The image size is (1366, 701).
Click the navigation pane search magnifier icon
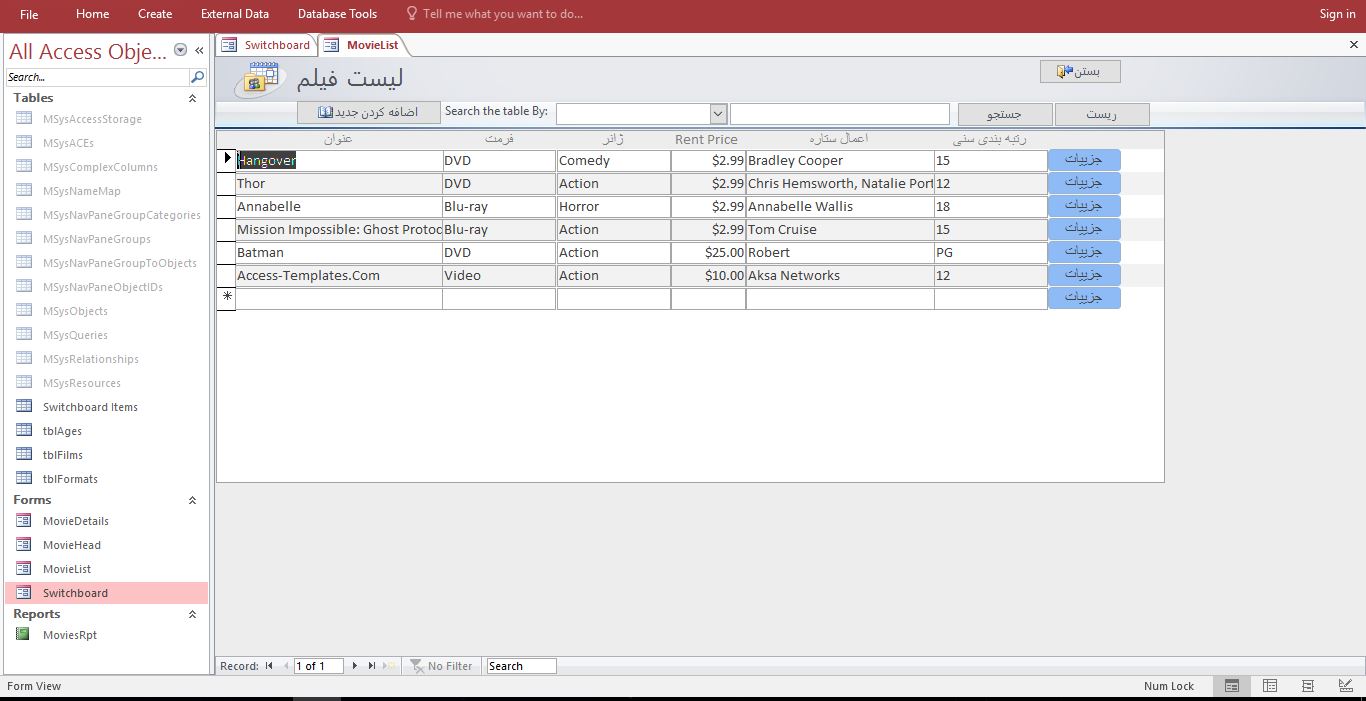coord(197,77)
